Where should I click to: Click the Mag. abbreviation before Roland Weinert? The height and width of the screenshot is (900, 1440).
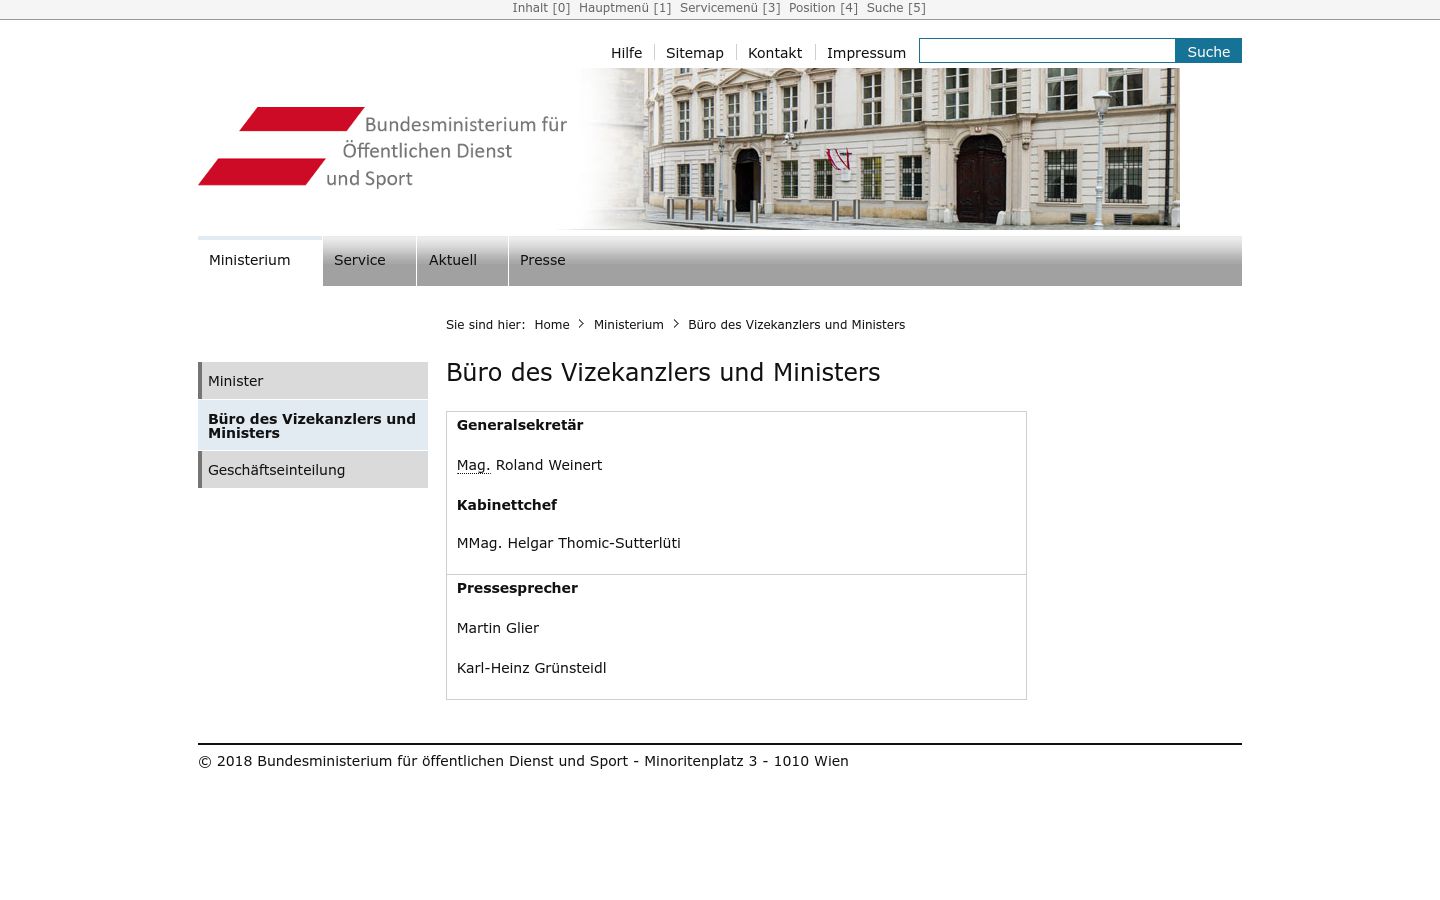click(x=474, y=465)
